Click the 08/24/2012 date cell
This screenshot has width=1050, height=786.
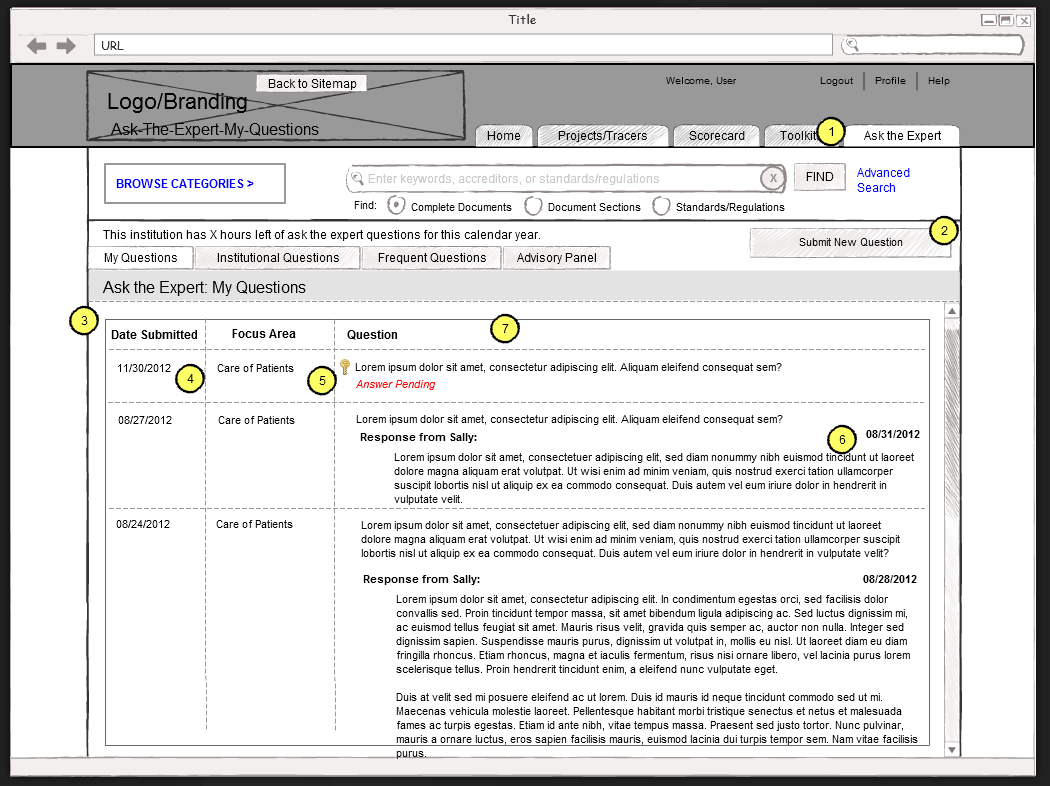pos(143,524)
